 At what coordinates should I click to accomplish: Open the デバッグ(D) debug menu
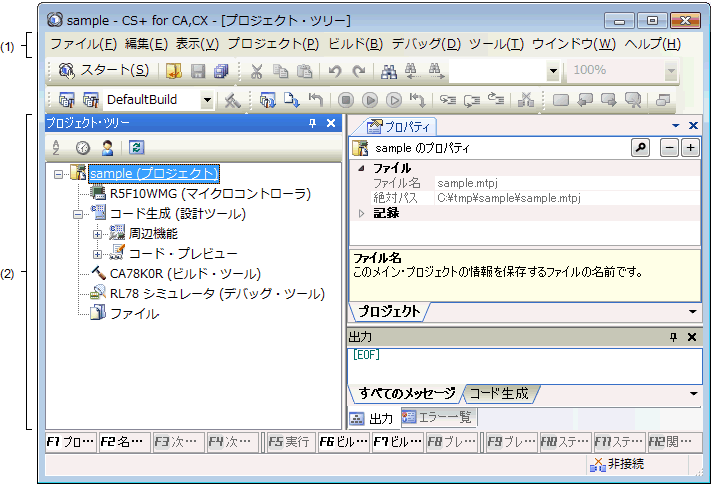pyautogui.click(x=426, y=44)
